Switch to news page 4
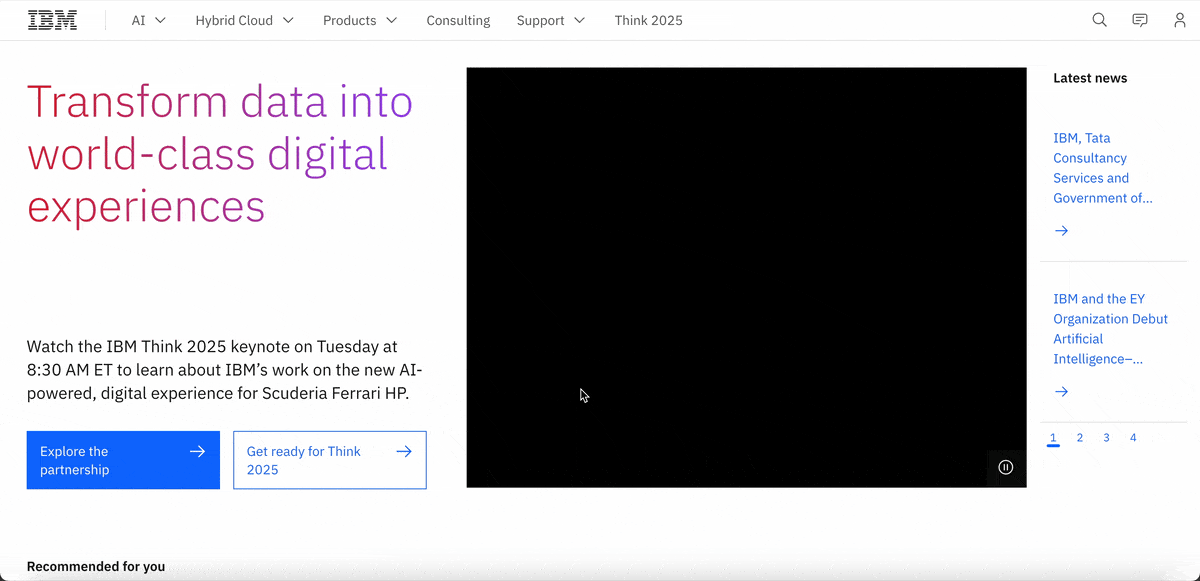 click(1133, 438)
